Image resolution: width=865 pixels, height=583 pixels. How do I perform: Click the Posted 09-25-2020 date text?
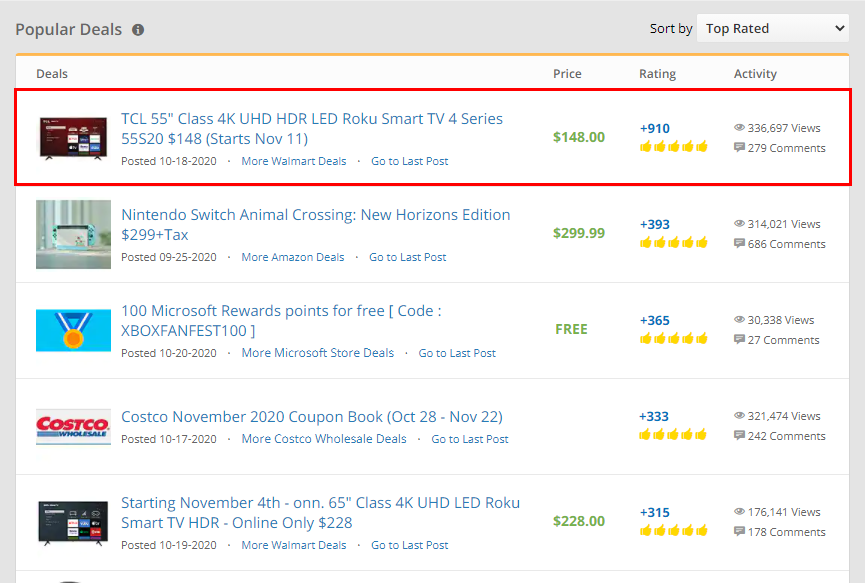tap(169, 257)
